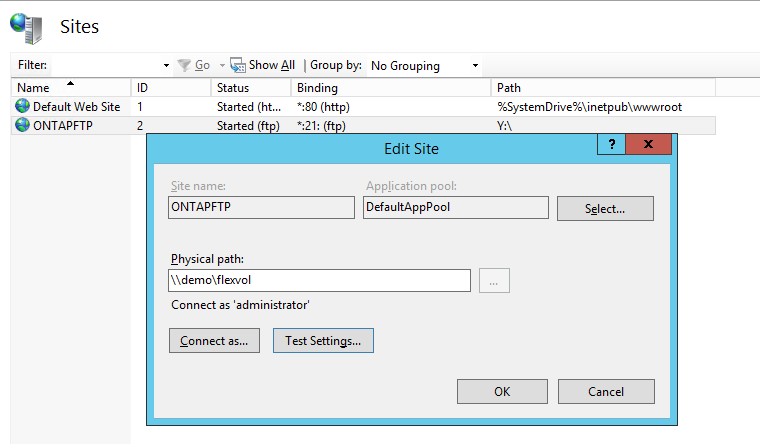Click the Select... application pool button

(x=605, y=208)
